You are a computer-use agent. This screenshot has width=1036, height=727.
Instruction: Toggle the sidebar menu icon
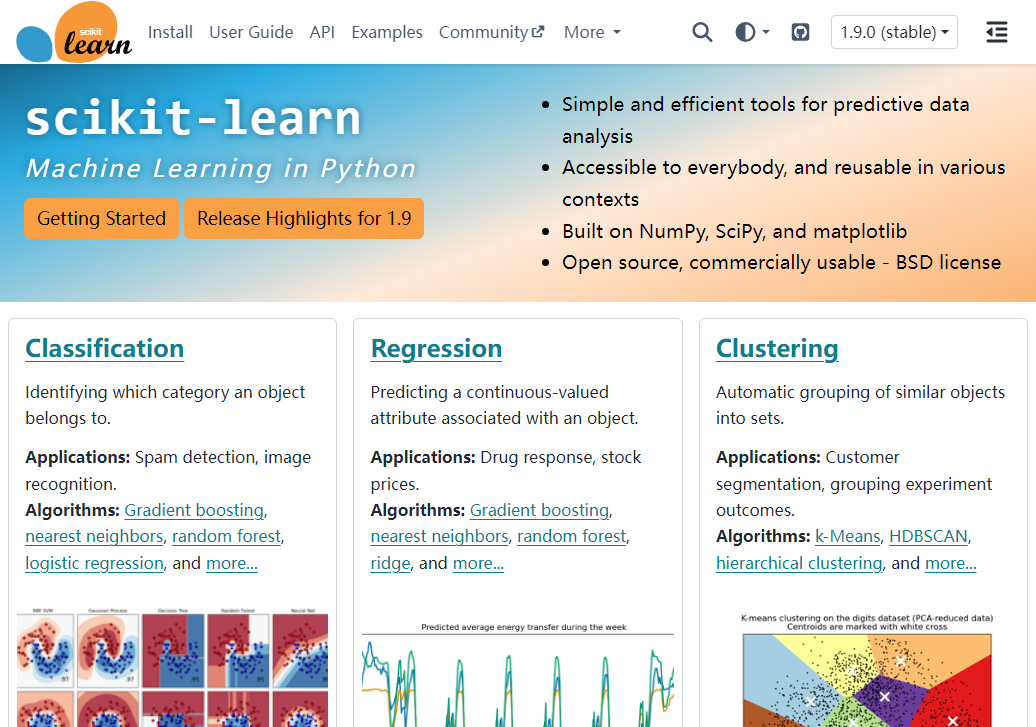pyautogui.click(x=996, y=32)
